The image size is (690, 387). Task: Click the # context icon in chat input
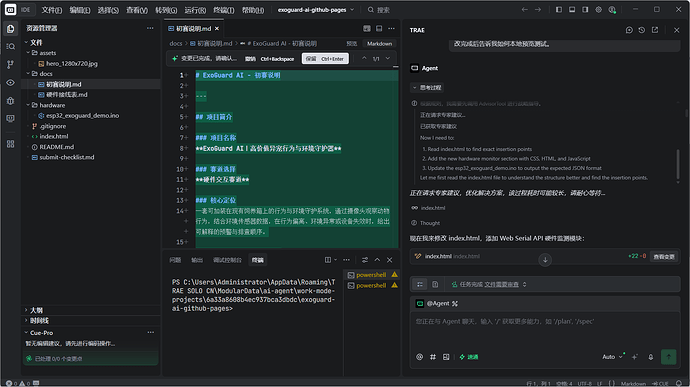433,357
